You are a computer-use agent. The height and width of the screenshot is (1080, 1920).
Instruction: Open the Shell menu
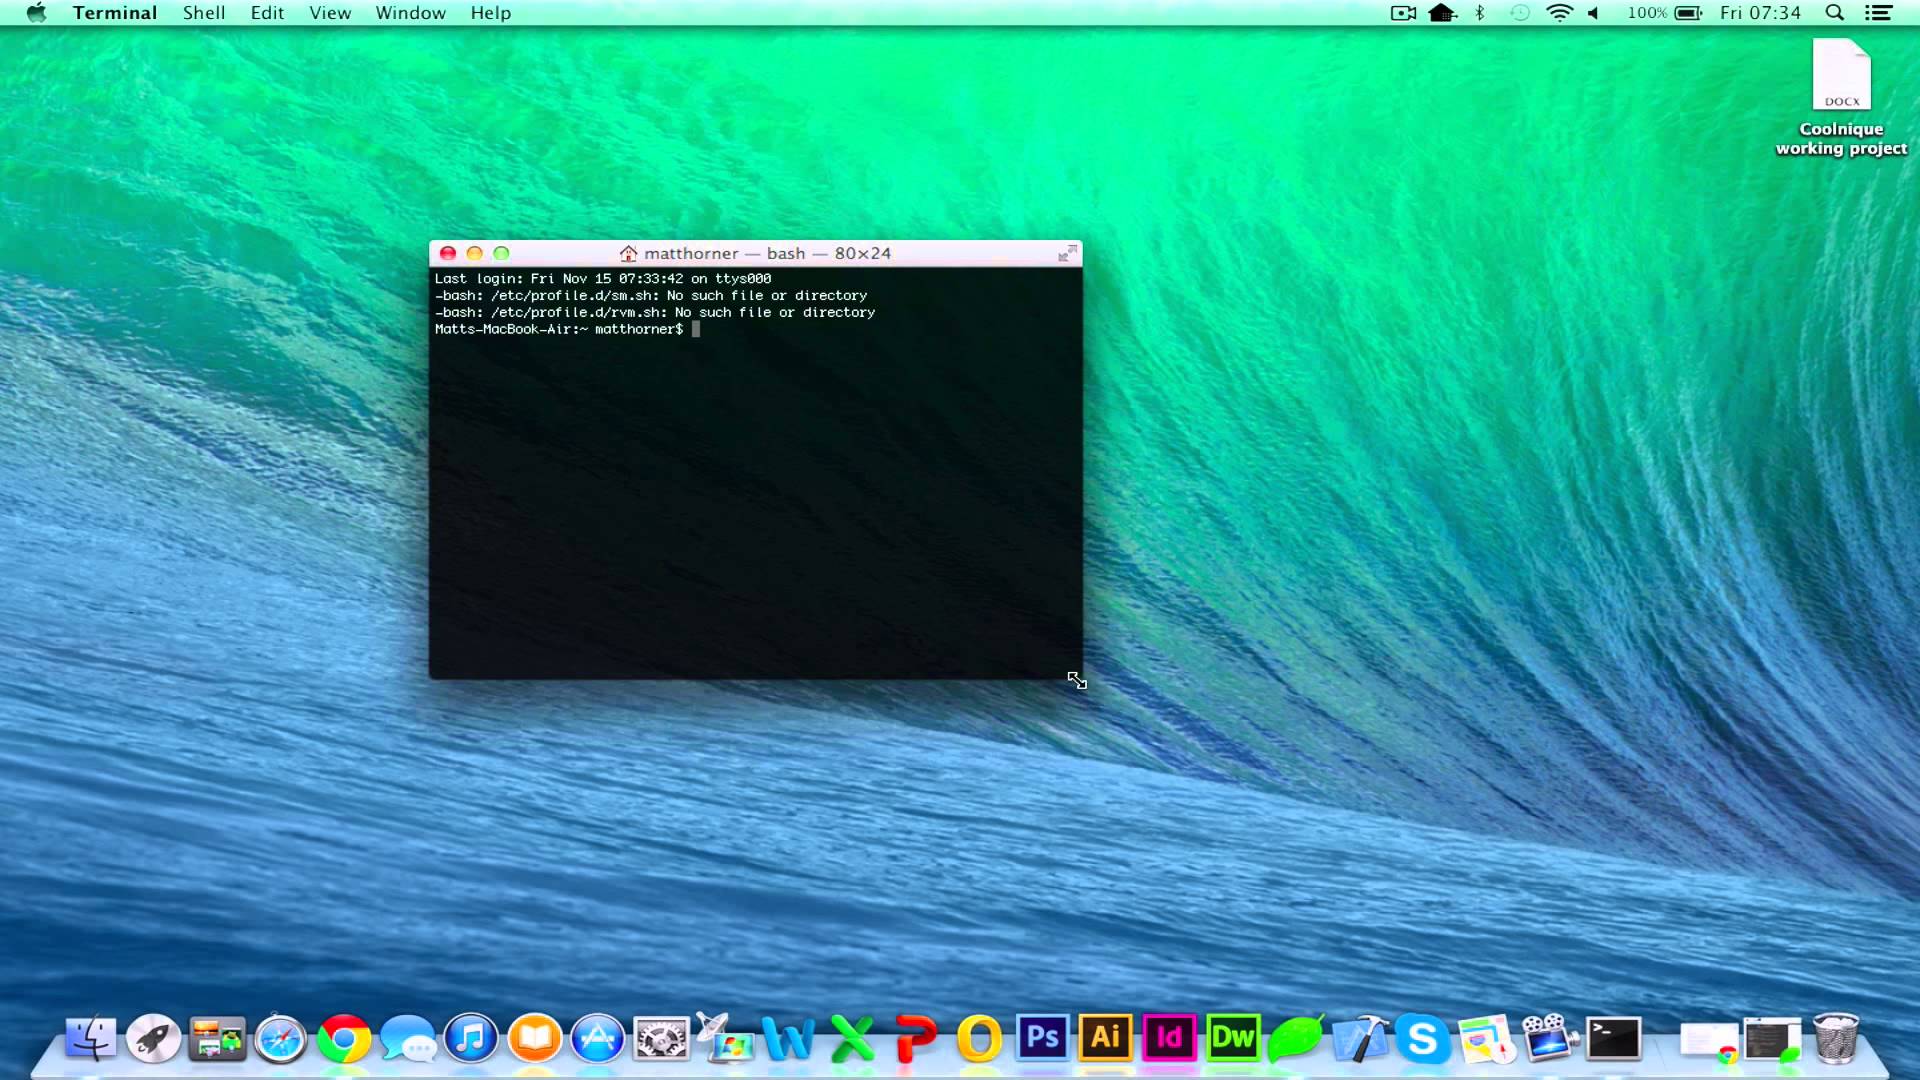(x=202, y=13)
